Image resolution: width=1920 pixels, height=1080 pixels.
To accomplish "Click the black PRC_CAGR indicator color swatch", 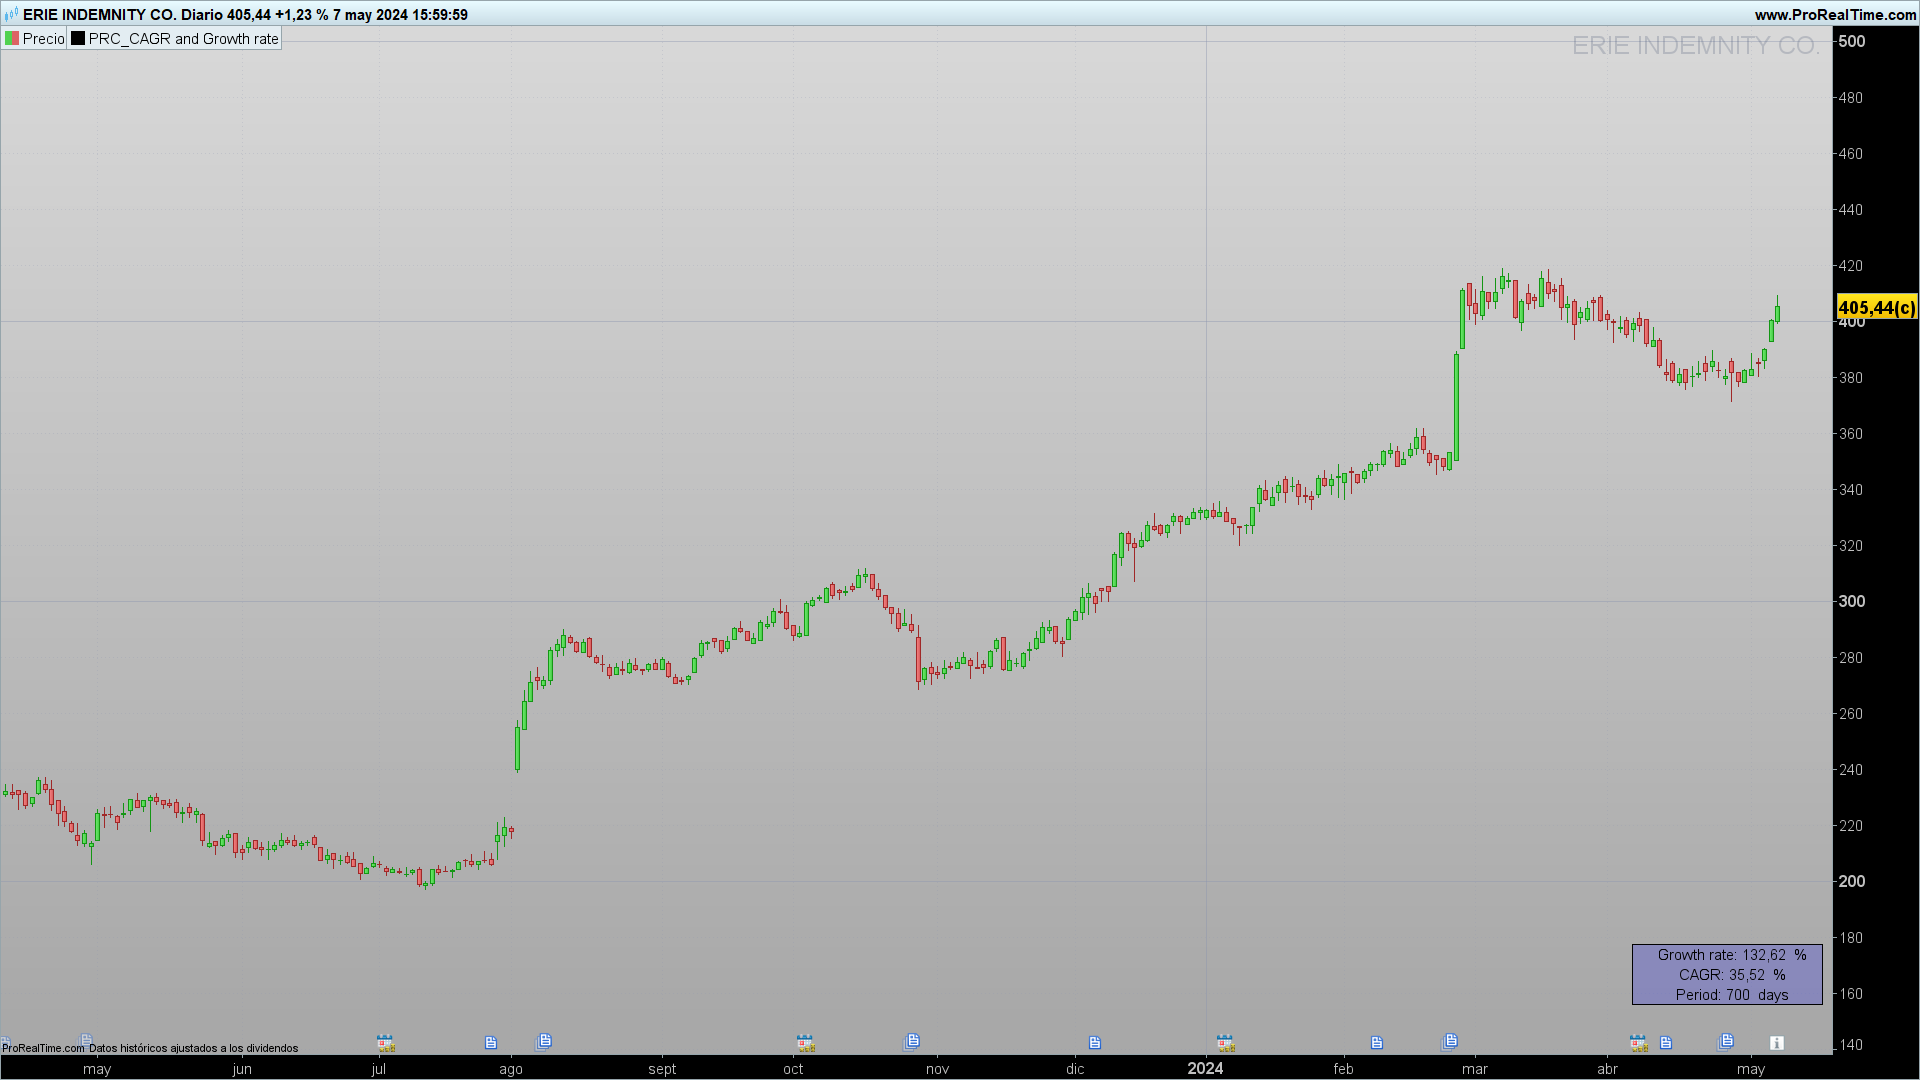I will coord(78,39).
